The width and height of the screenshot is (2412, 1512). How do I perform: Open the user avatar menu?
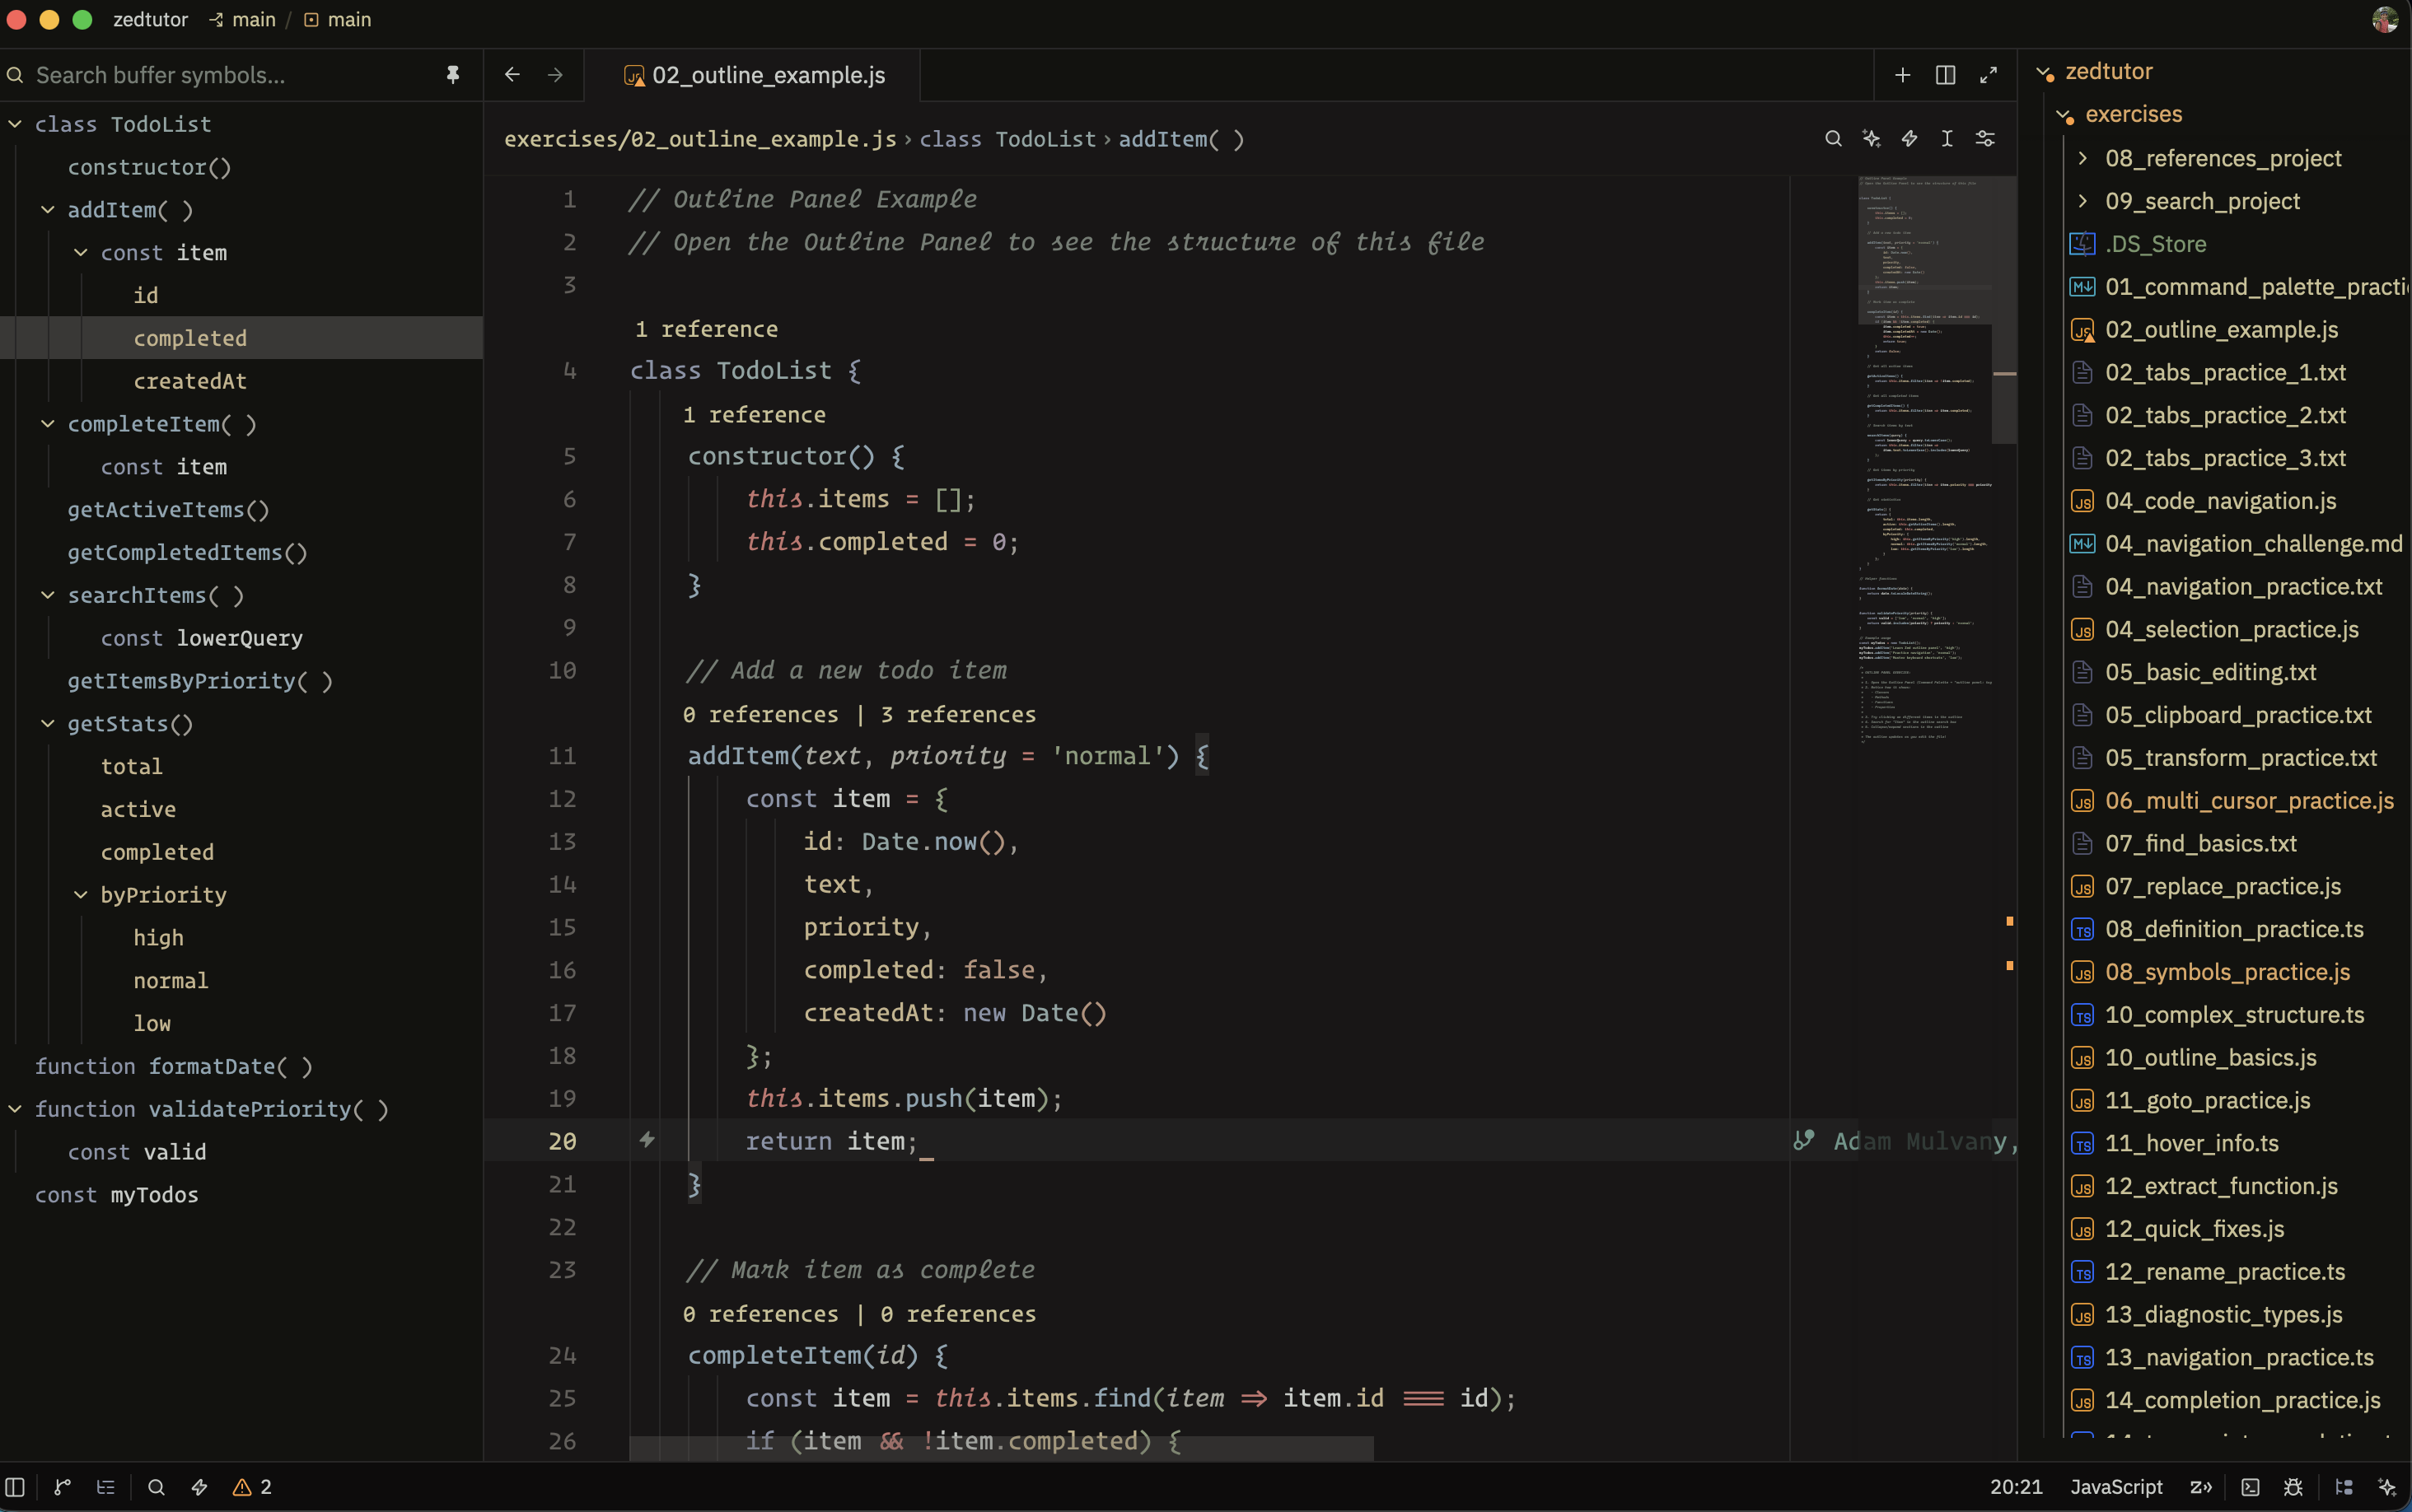click(2384, 20)
